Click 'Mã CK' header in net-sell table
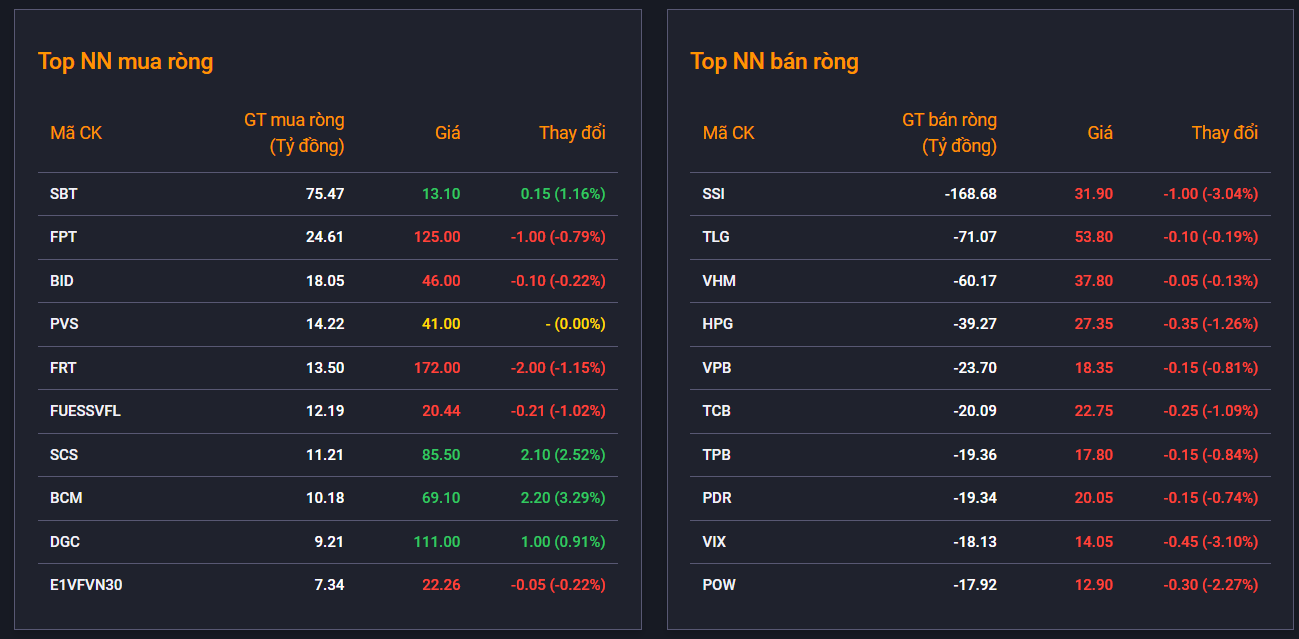 (x=729, y=133)
